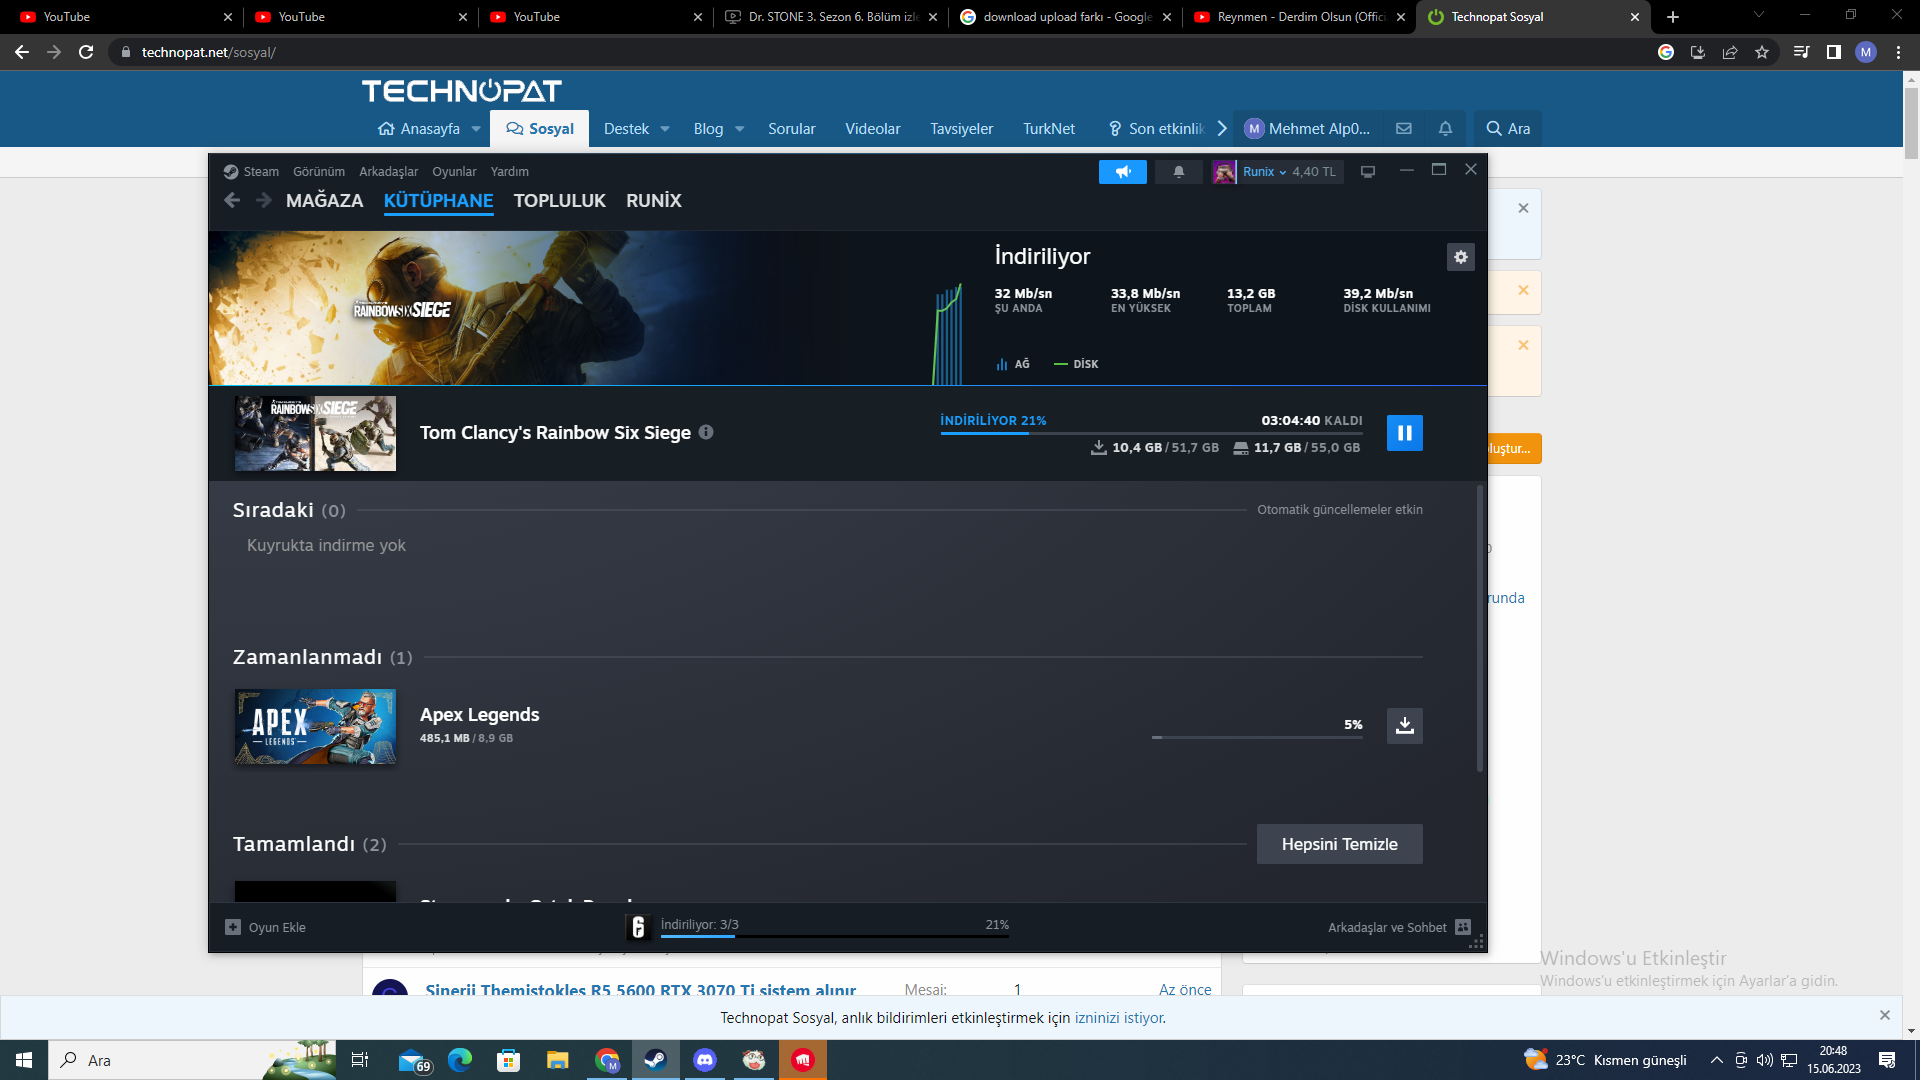Toggle the AĞ graph legend
The height and width of the screenshot is (1080, 1920).
pos(1013,364)
